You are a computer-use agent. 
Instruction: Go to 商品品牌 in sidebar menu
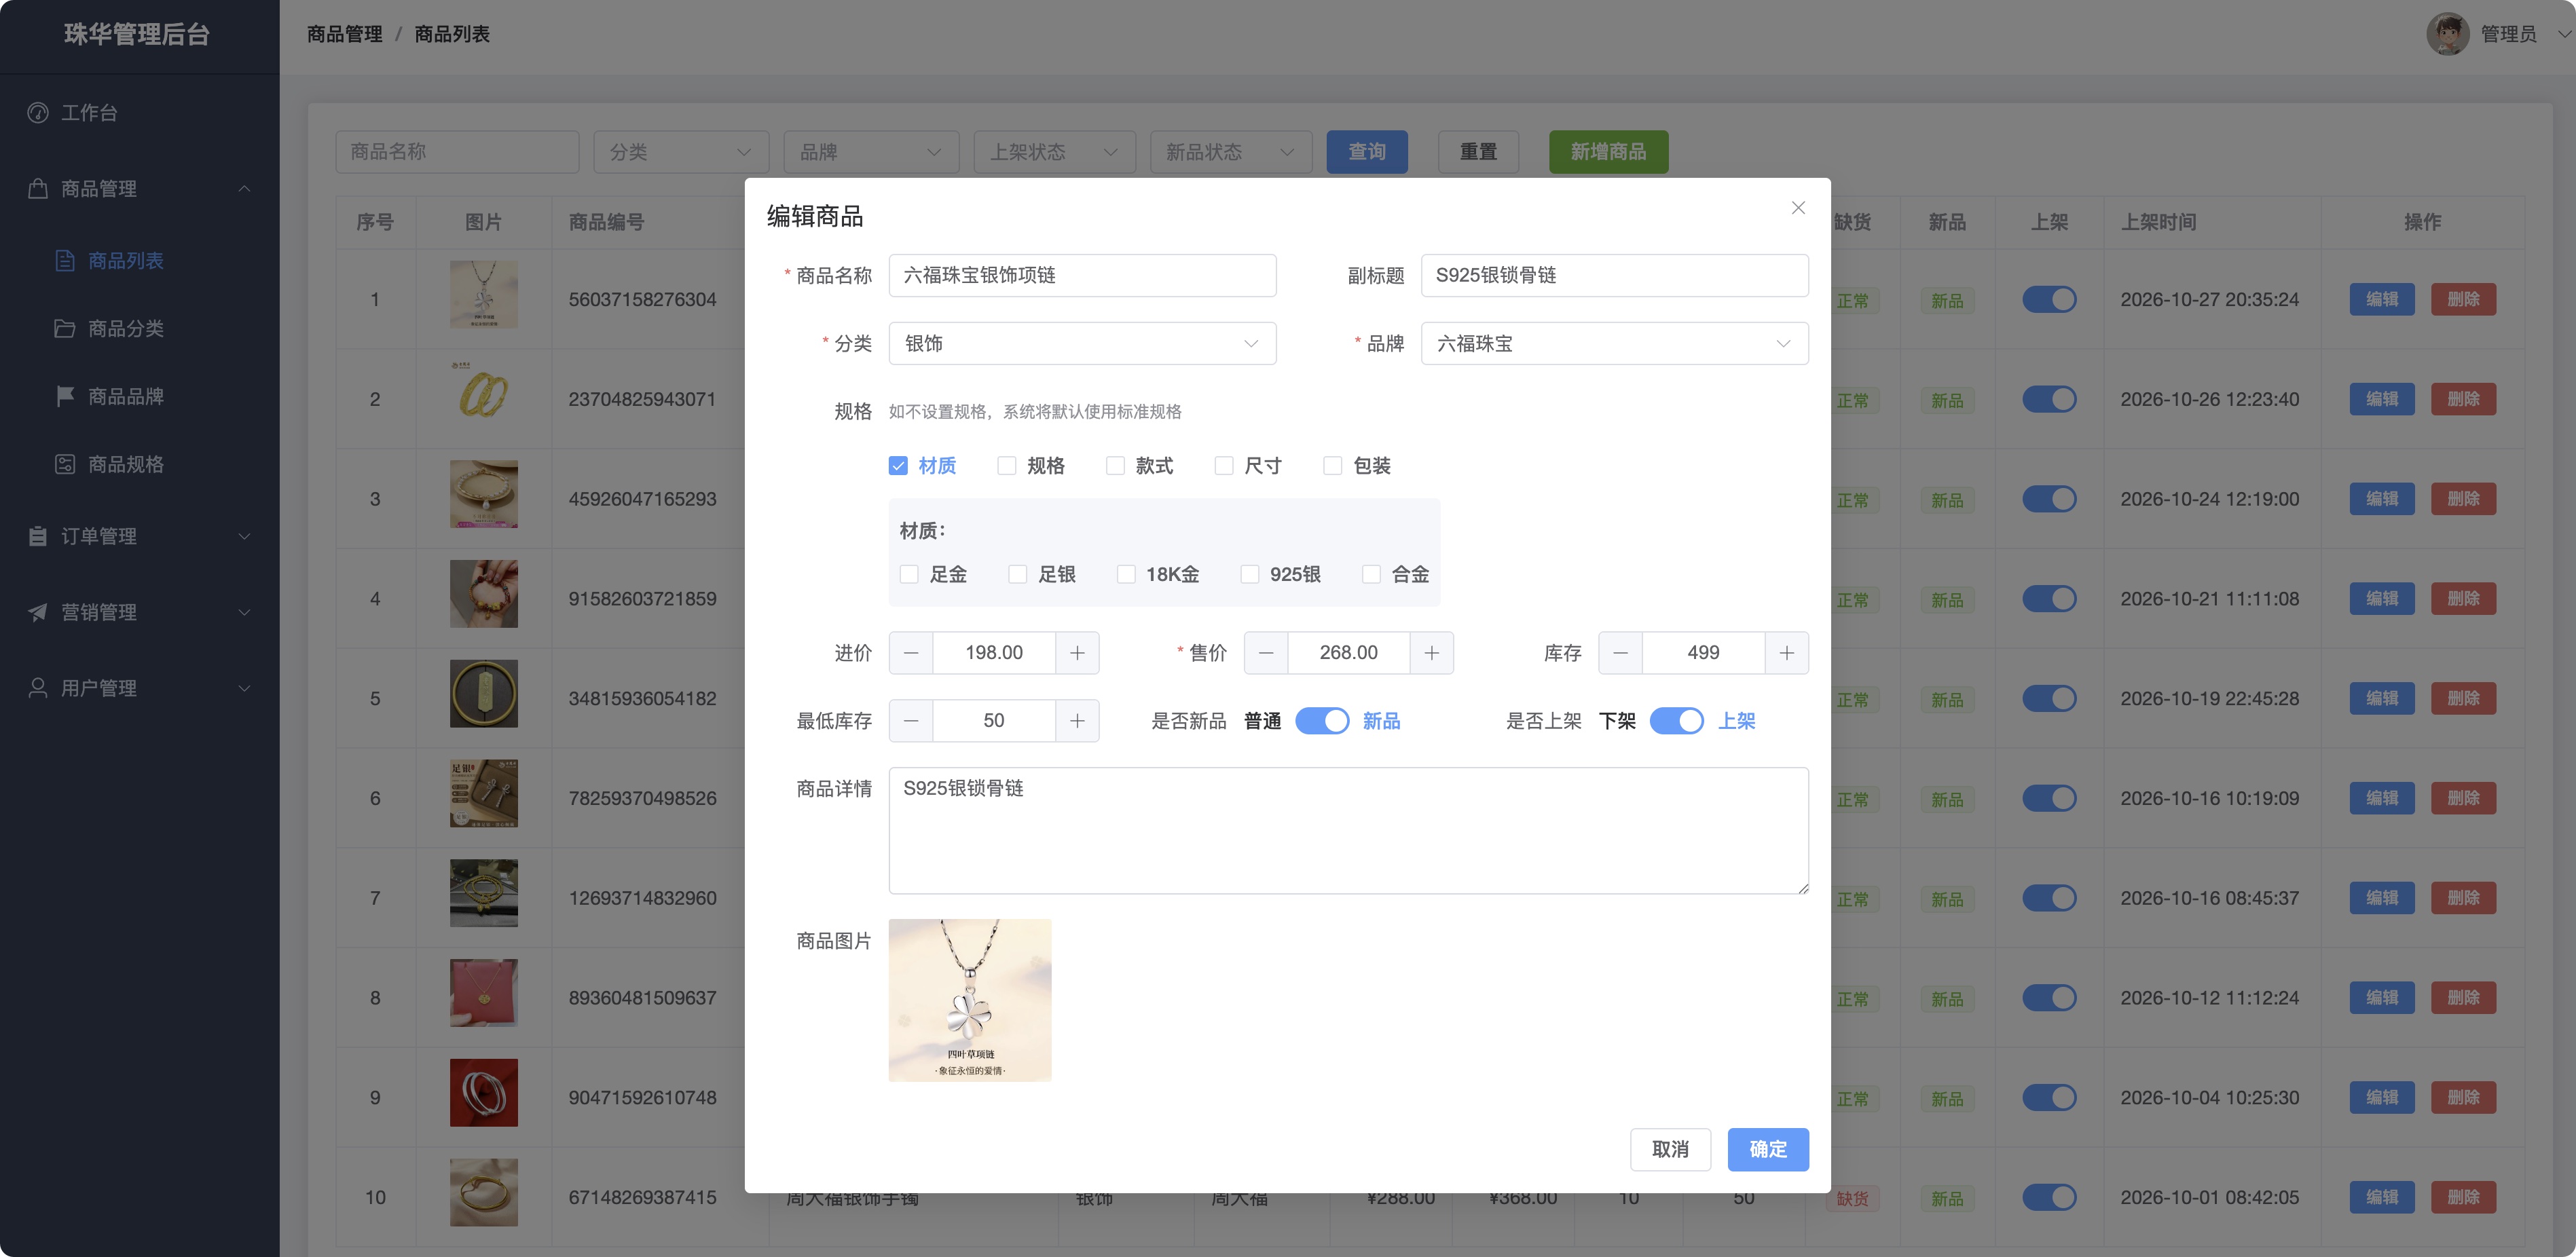tap(126, 396)
